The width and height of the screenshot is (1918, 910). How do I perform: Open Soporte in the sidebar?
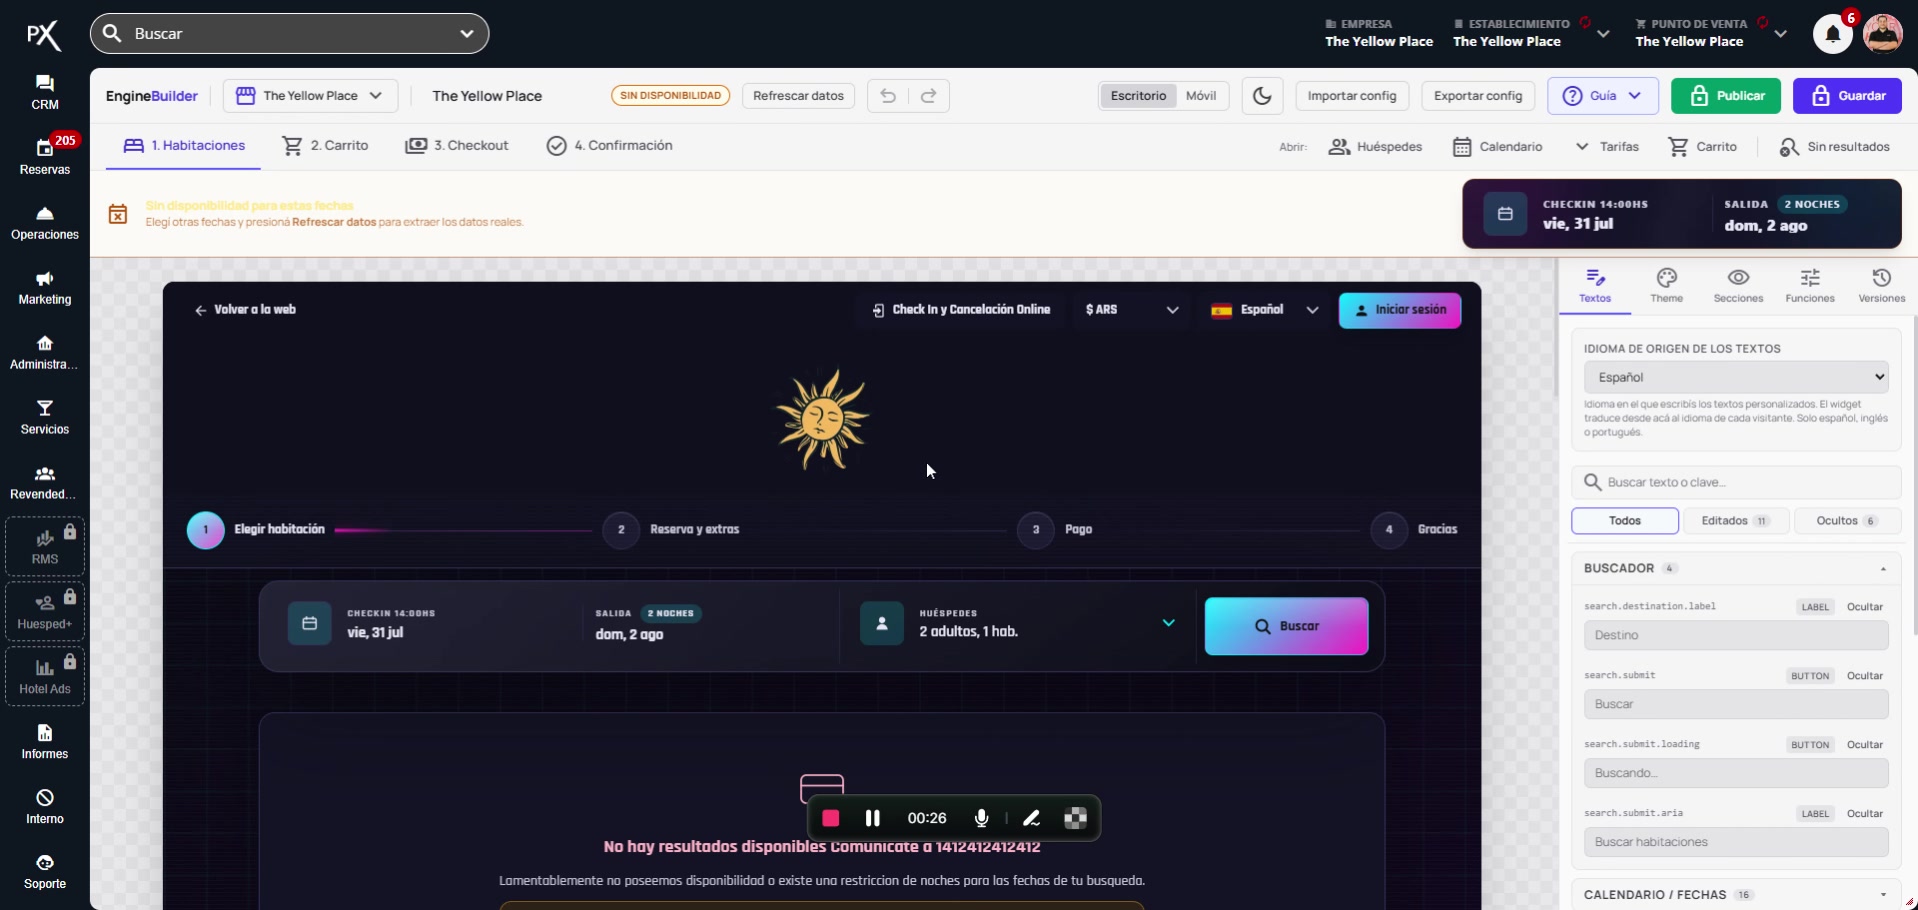[x=45, y=872]
